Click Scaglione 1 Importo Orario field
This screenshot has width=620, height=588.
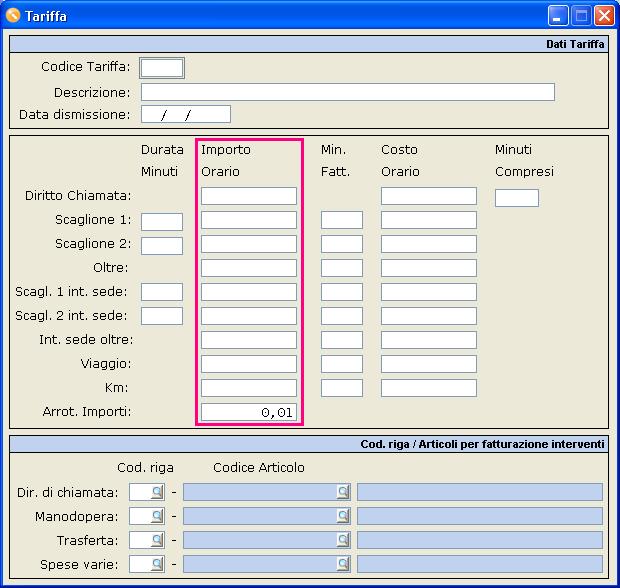coord(249,220)
